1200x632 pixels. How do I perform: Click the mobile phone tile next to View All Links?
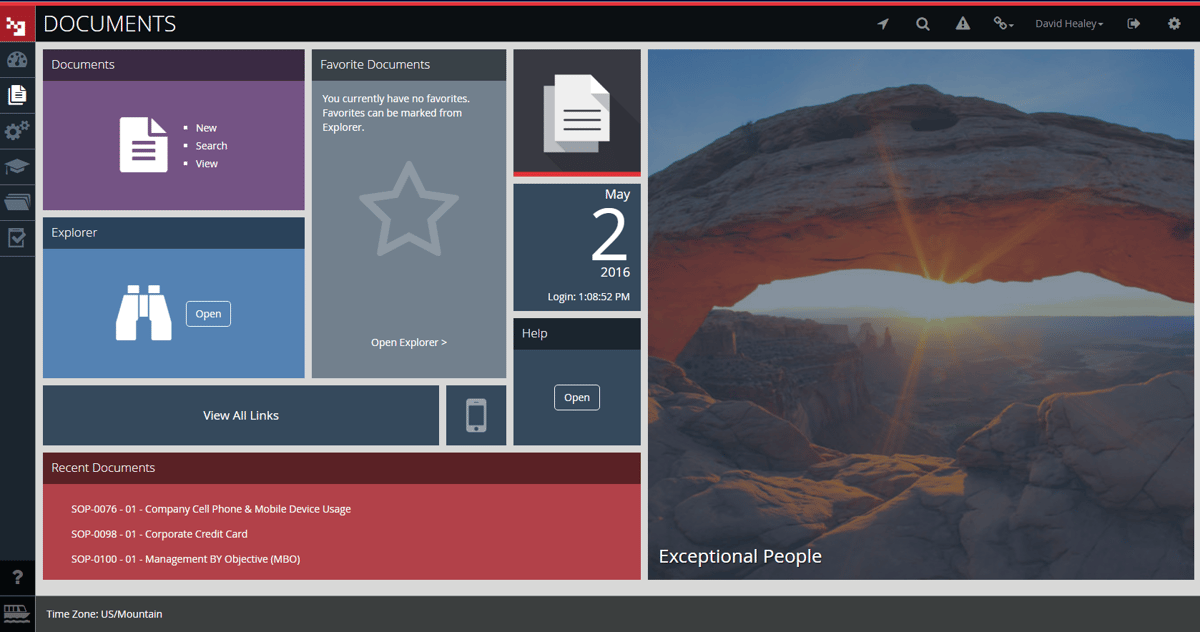coord(475,415)
